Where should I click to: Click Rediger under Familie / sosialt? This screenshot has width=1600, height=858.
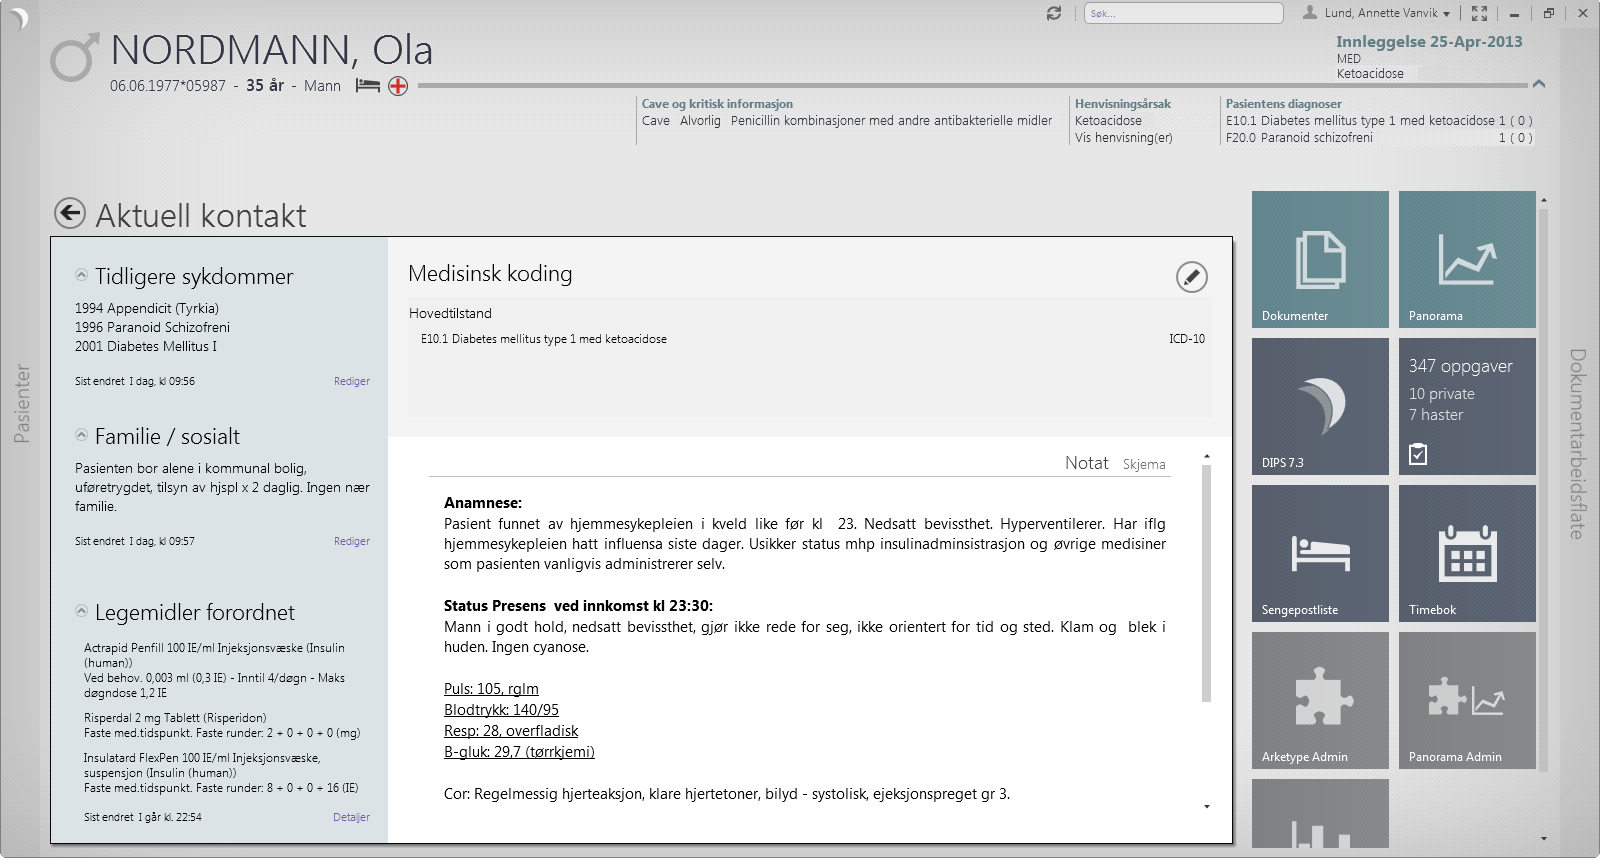tap(352, 541)
